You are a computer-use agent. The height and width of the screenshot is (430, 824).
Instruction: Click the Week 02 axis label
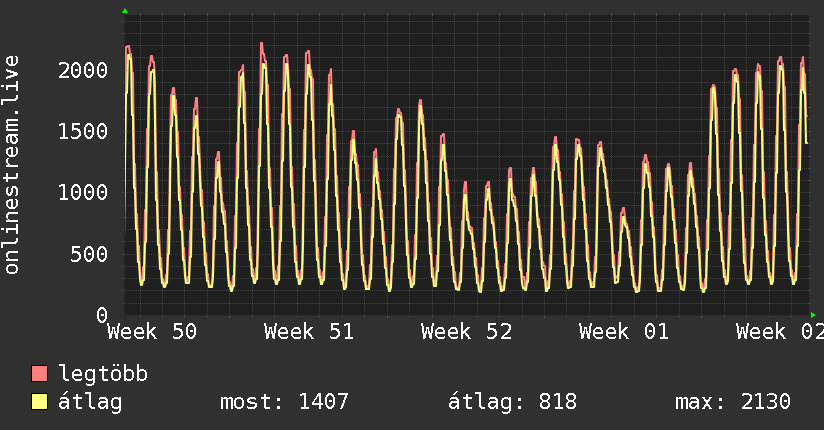(x=780, y=332)
